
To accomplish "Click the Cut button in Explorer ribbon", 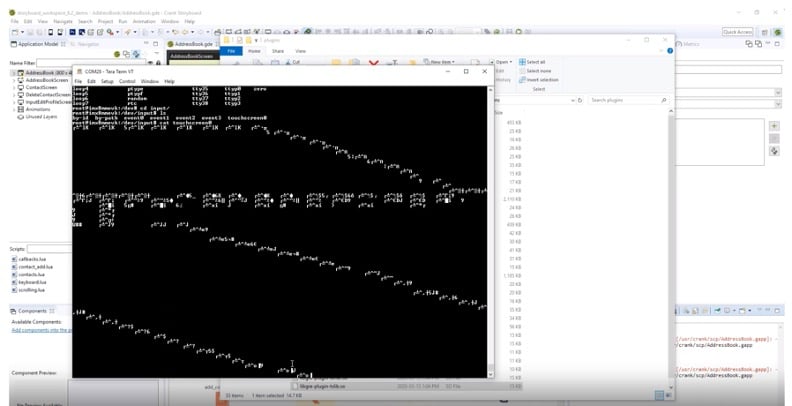I will (292, 62).
